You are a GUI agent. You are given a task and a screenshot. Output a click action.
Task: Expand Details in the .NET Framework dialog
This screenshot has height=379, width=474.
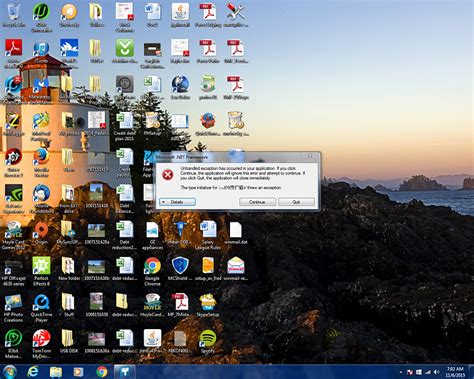[x=177, y=202]
